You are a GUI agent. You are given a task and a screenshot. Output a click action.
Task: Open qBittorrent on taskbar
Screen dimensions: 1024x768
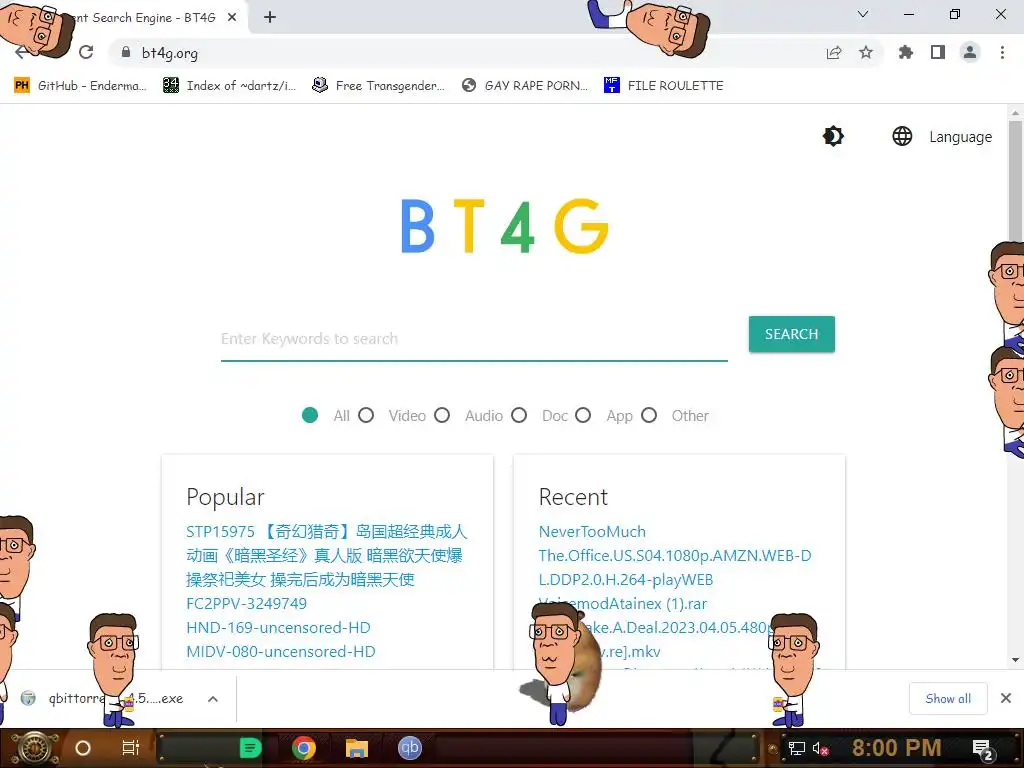pos(409,748)
